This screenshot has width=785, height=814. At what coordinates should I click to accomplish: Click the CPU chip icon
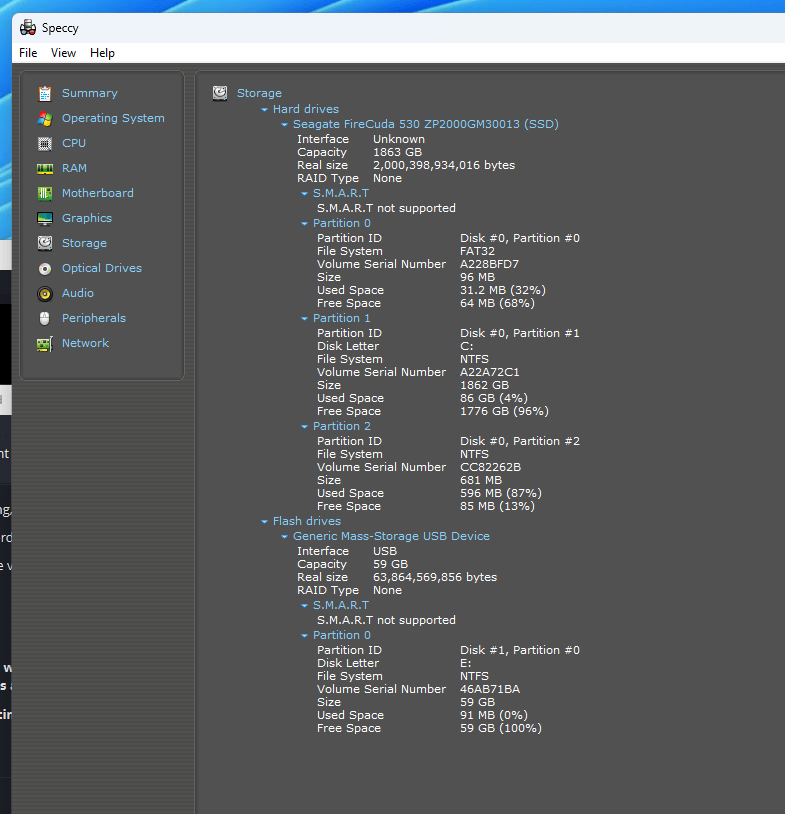45,144
